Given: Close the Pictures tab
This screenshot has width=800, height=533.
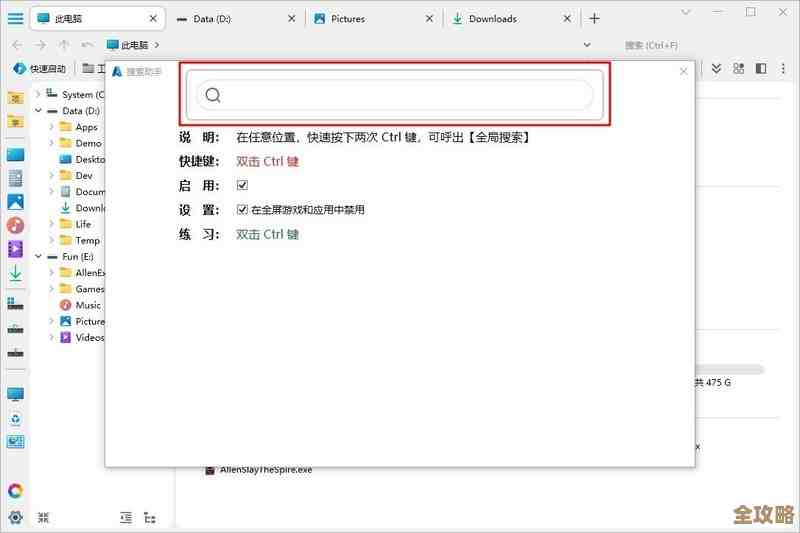Looking at the screenshot, I should coord(430,19).
